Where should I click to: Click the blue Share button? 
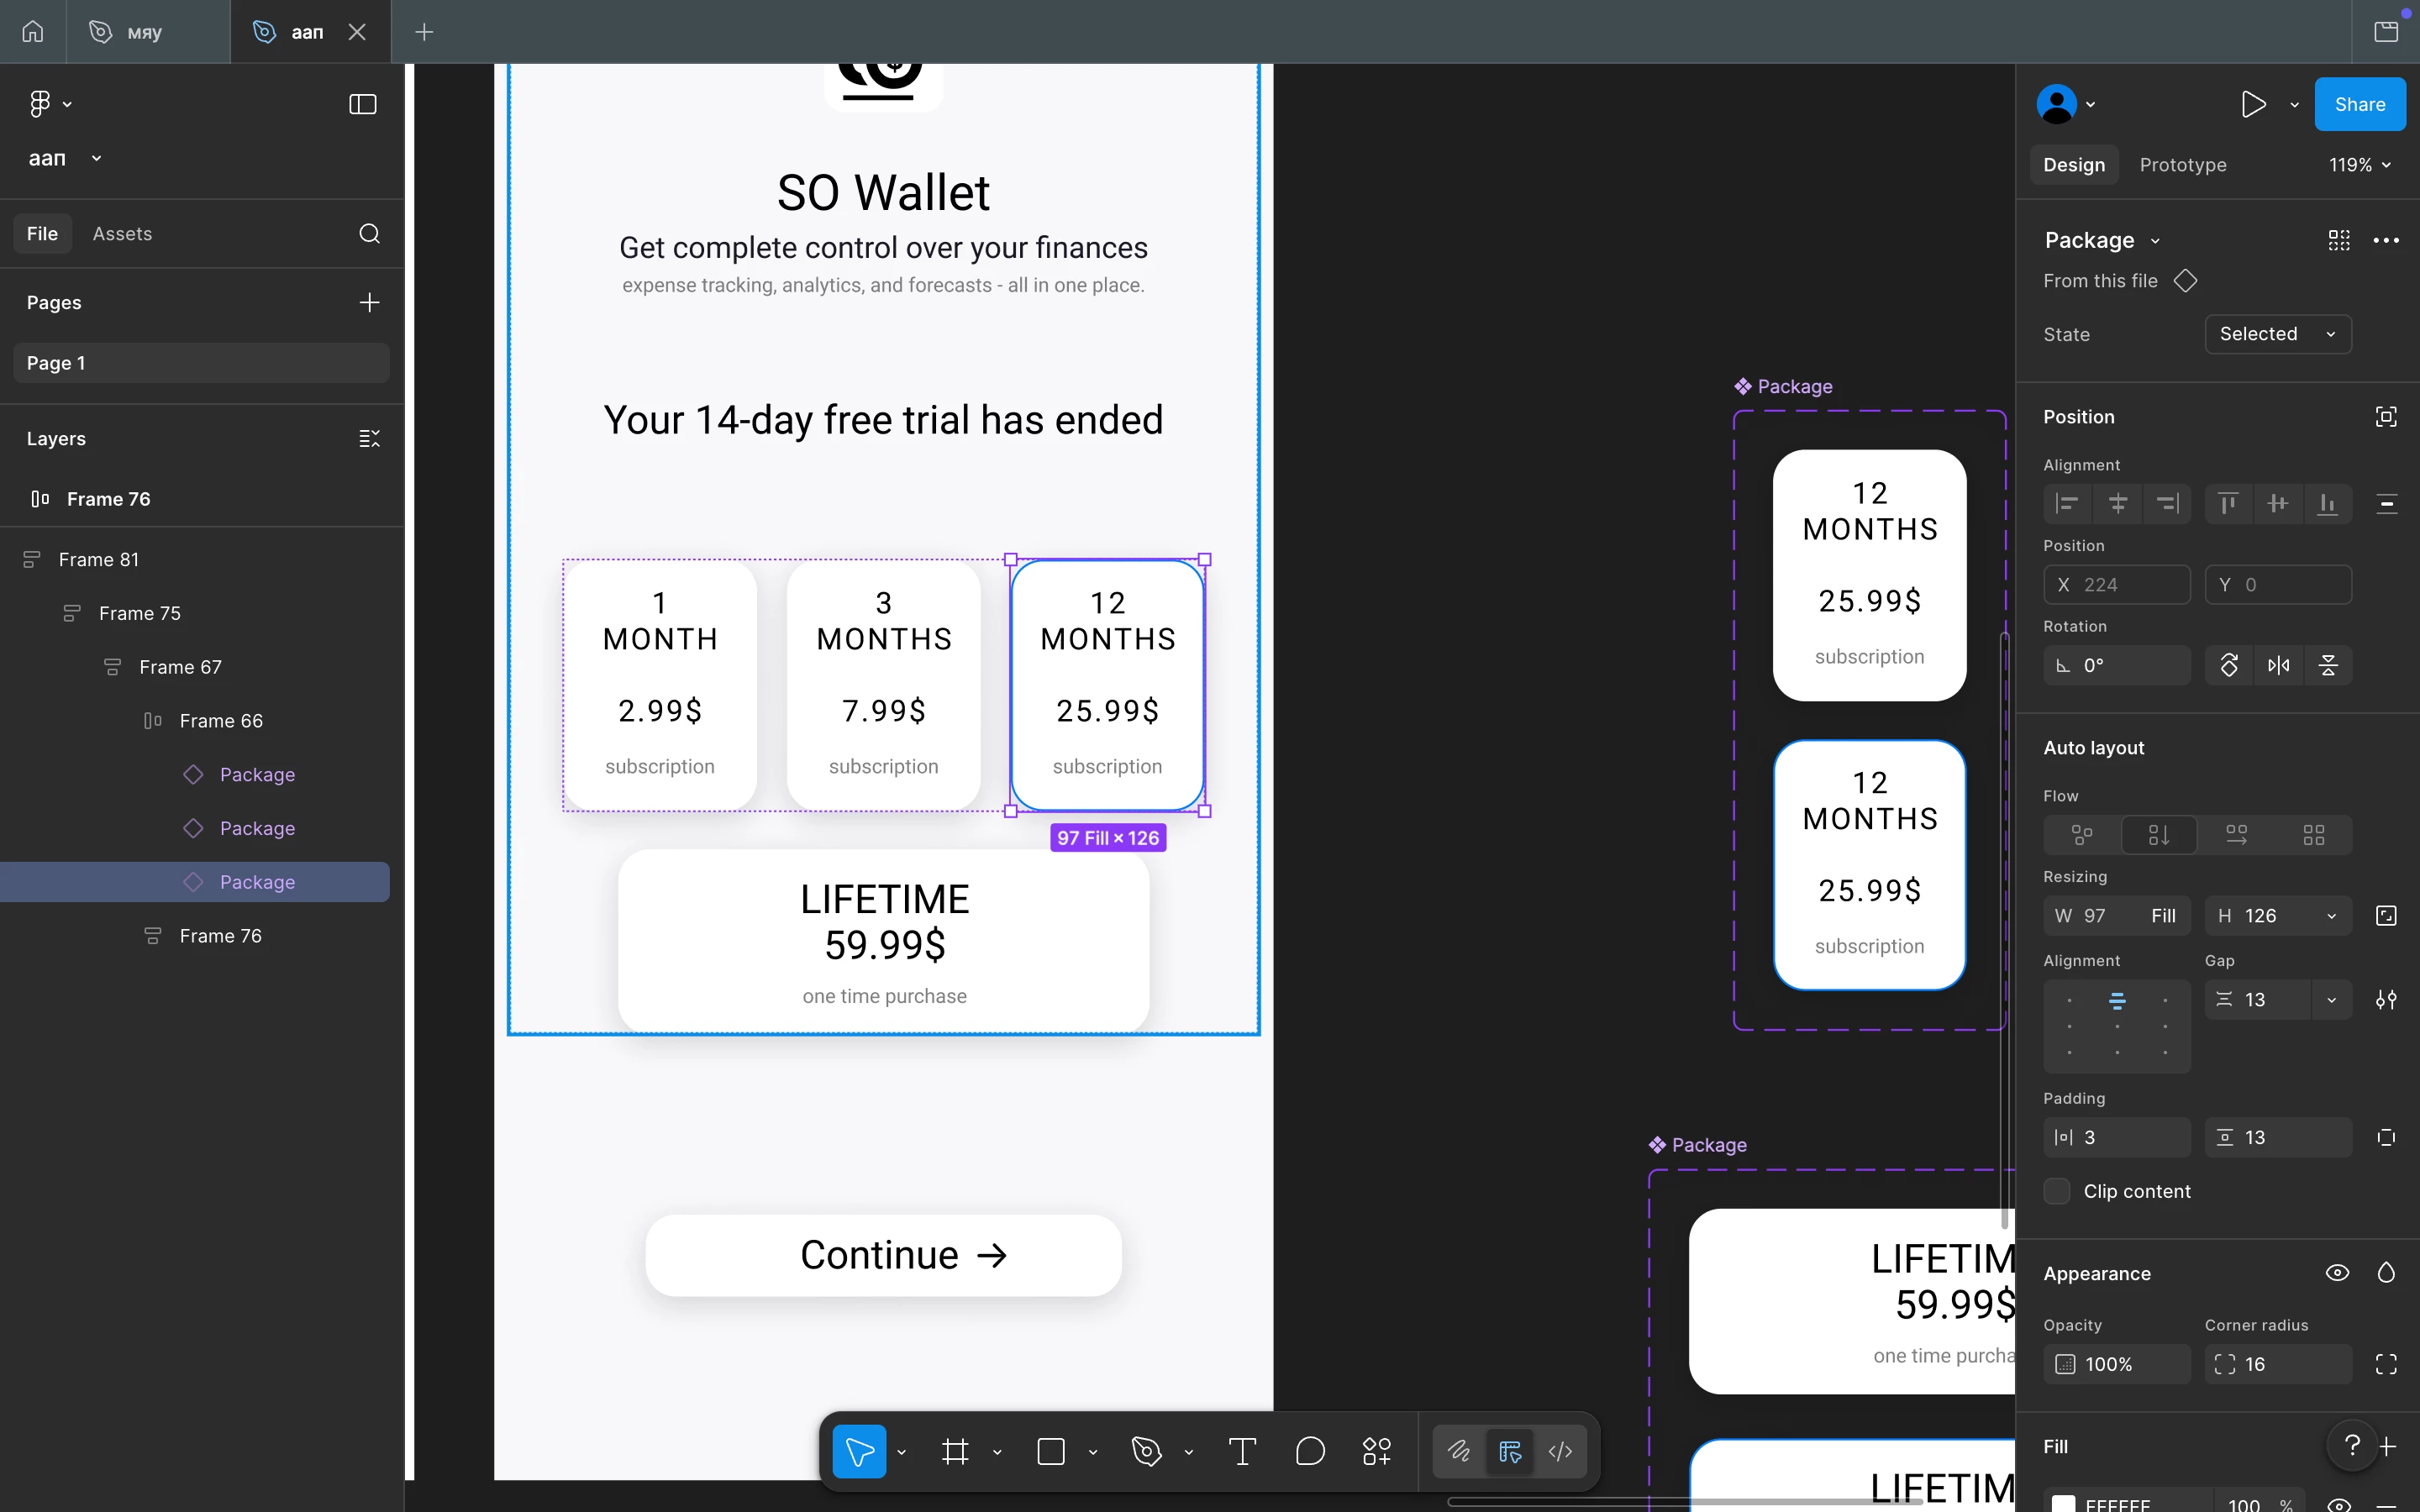[2359, 104]
